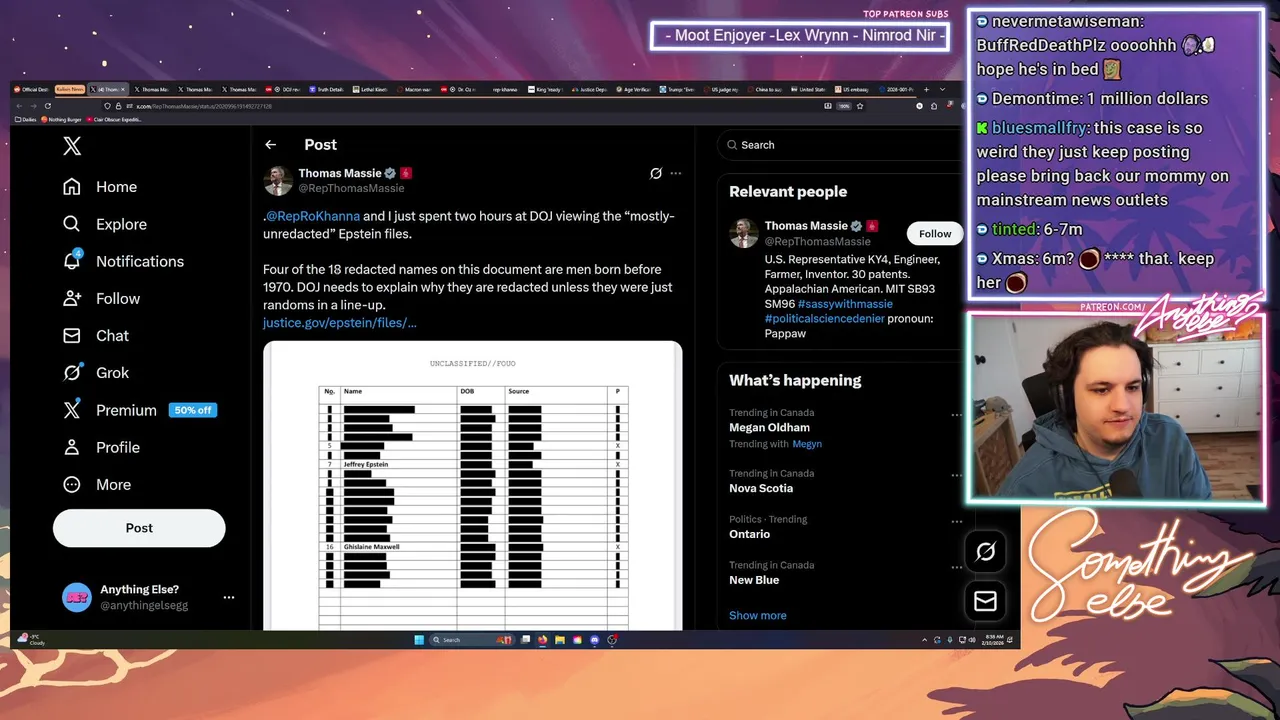Open the floating messages envelope button
Screen dimensions: 1280x720
click(985, 601)
